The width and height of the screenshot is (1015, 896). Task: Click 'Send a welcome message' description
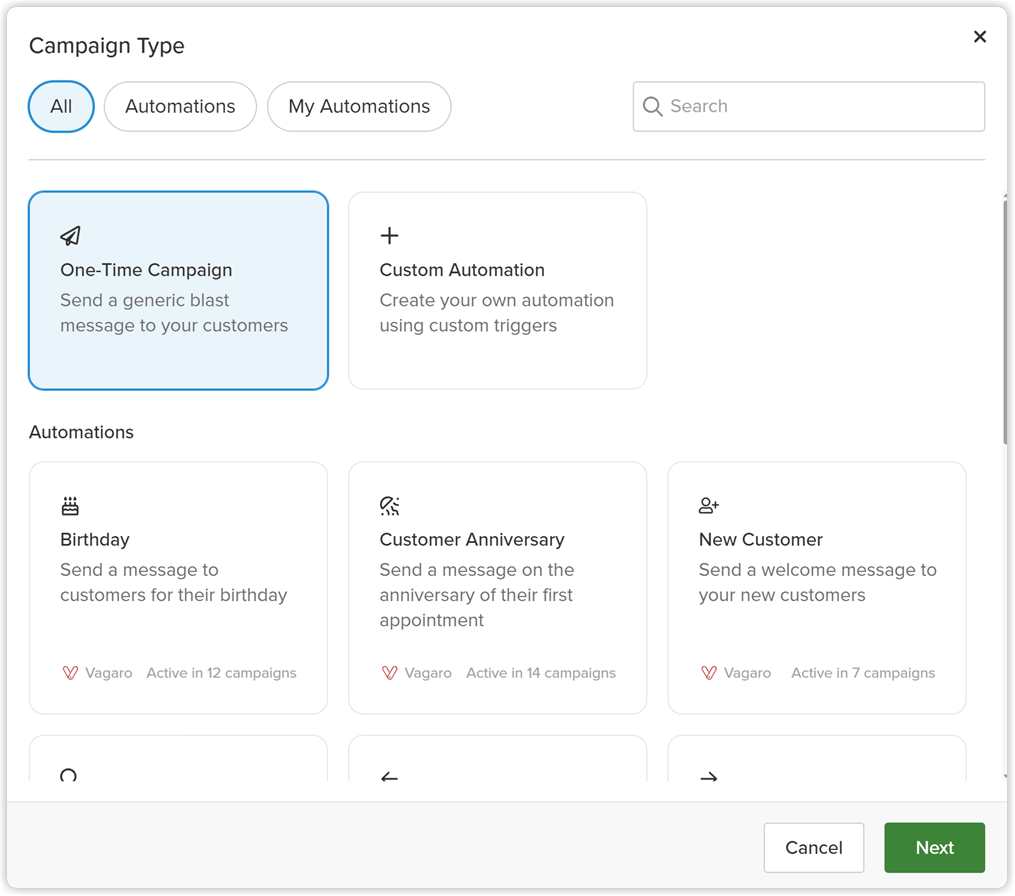pyautogui.click(x=818, y=582)
